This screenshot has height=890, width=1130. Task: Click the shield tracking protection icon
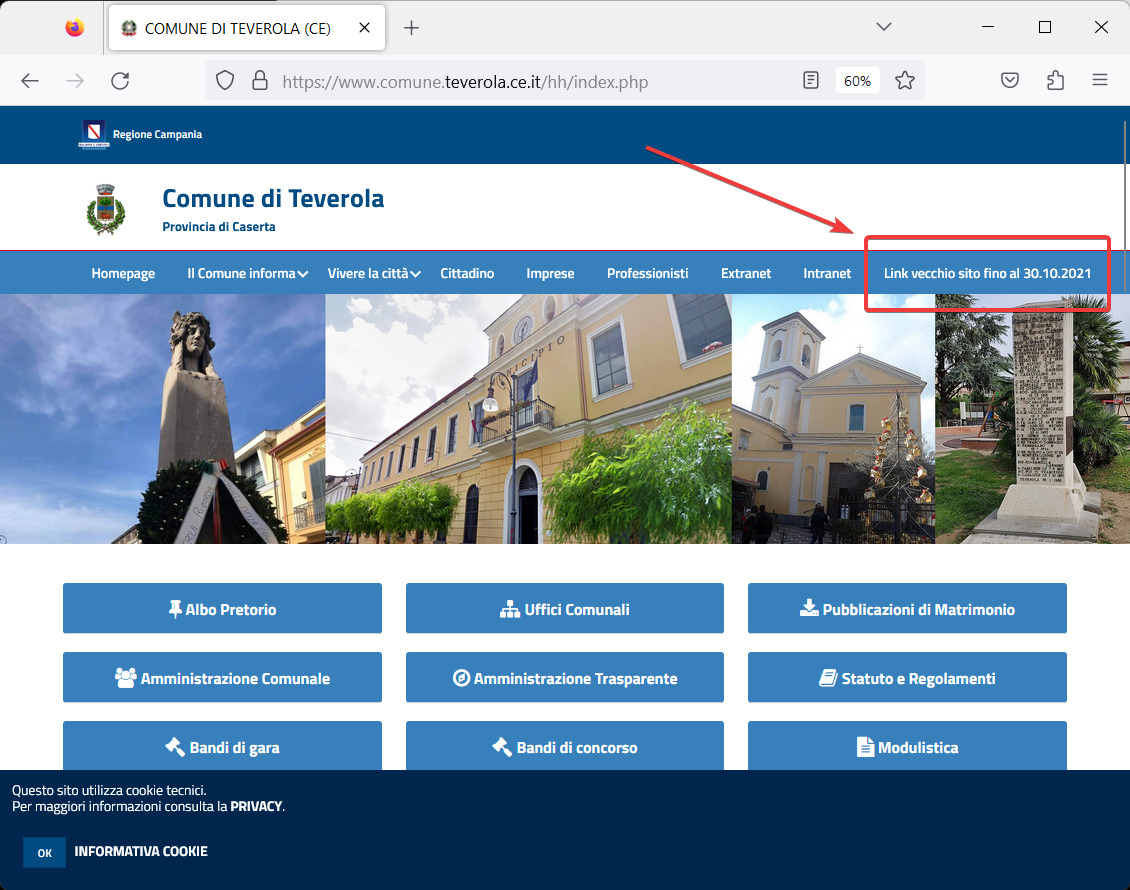click(225, 81)
